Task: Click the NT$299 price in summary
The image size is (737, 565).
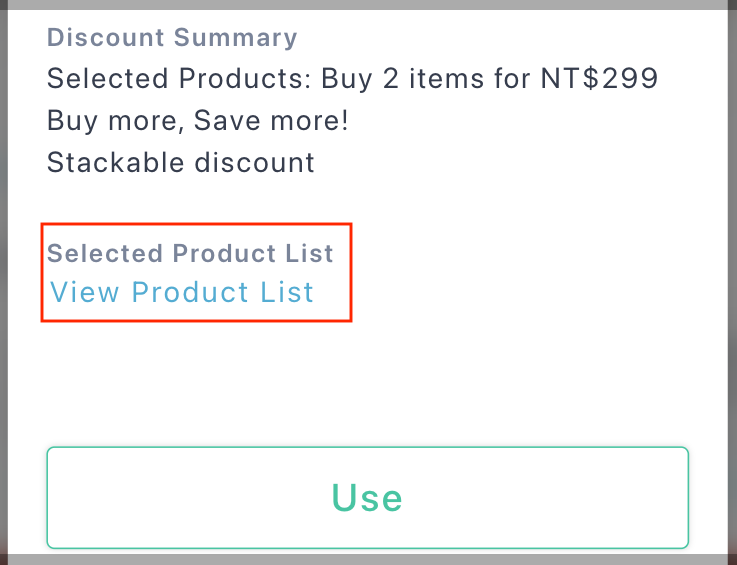Action: [x=599, y=78]
